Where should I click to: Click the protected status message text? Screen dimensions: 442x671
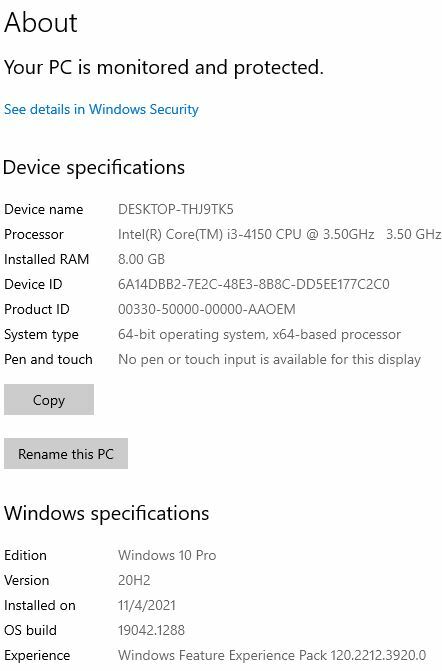tap(164, 68)
